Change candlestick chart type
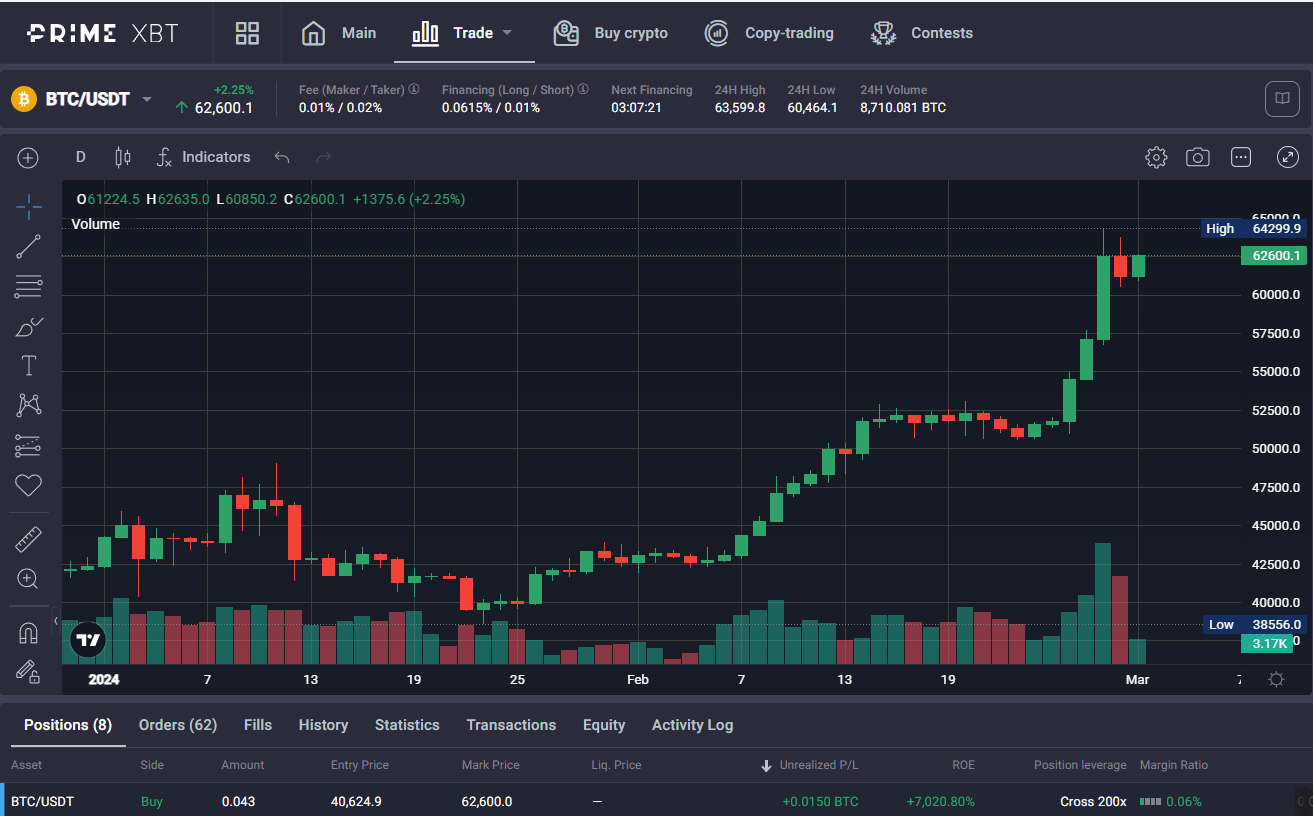Viewport: 1313px width, 816px height. click(123, 157)
